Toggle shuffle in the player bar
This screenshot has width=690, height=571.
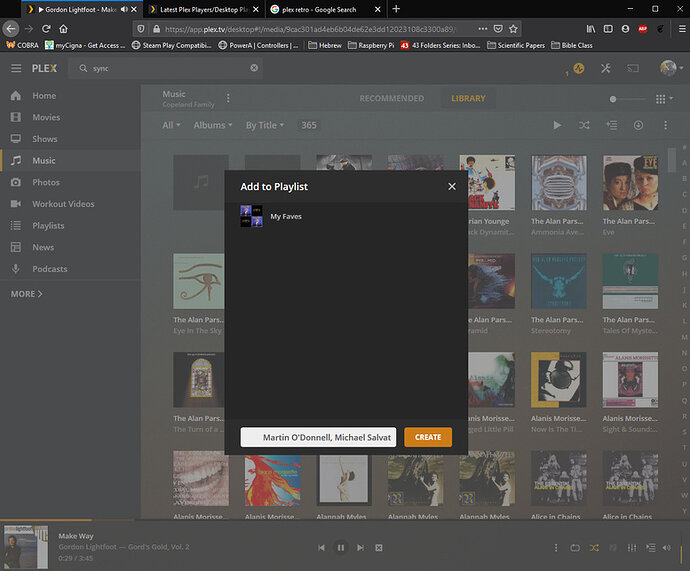click(594, 548)
